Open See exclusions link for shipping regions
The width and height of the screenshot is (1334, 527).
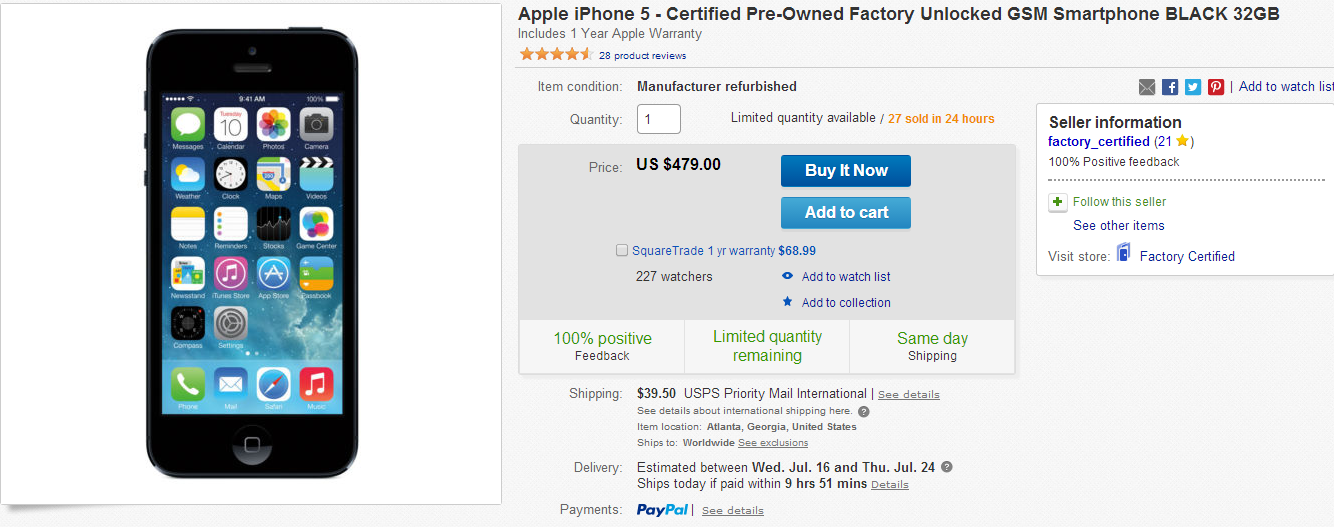click(x=773, y=443)
